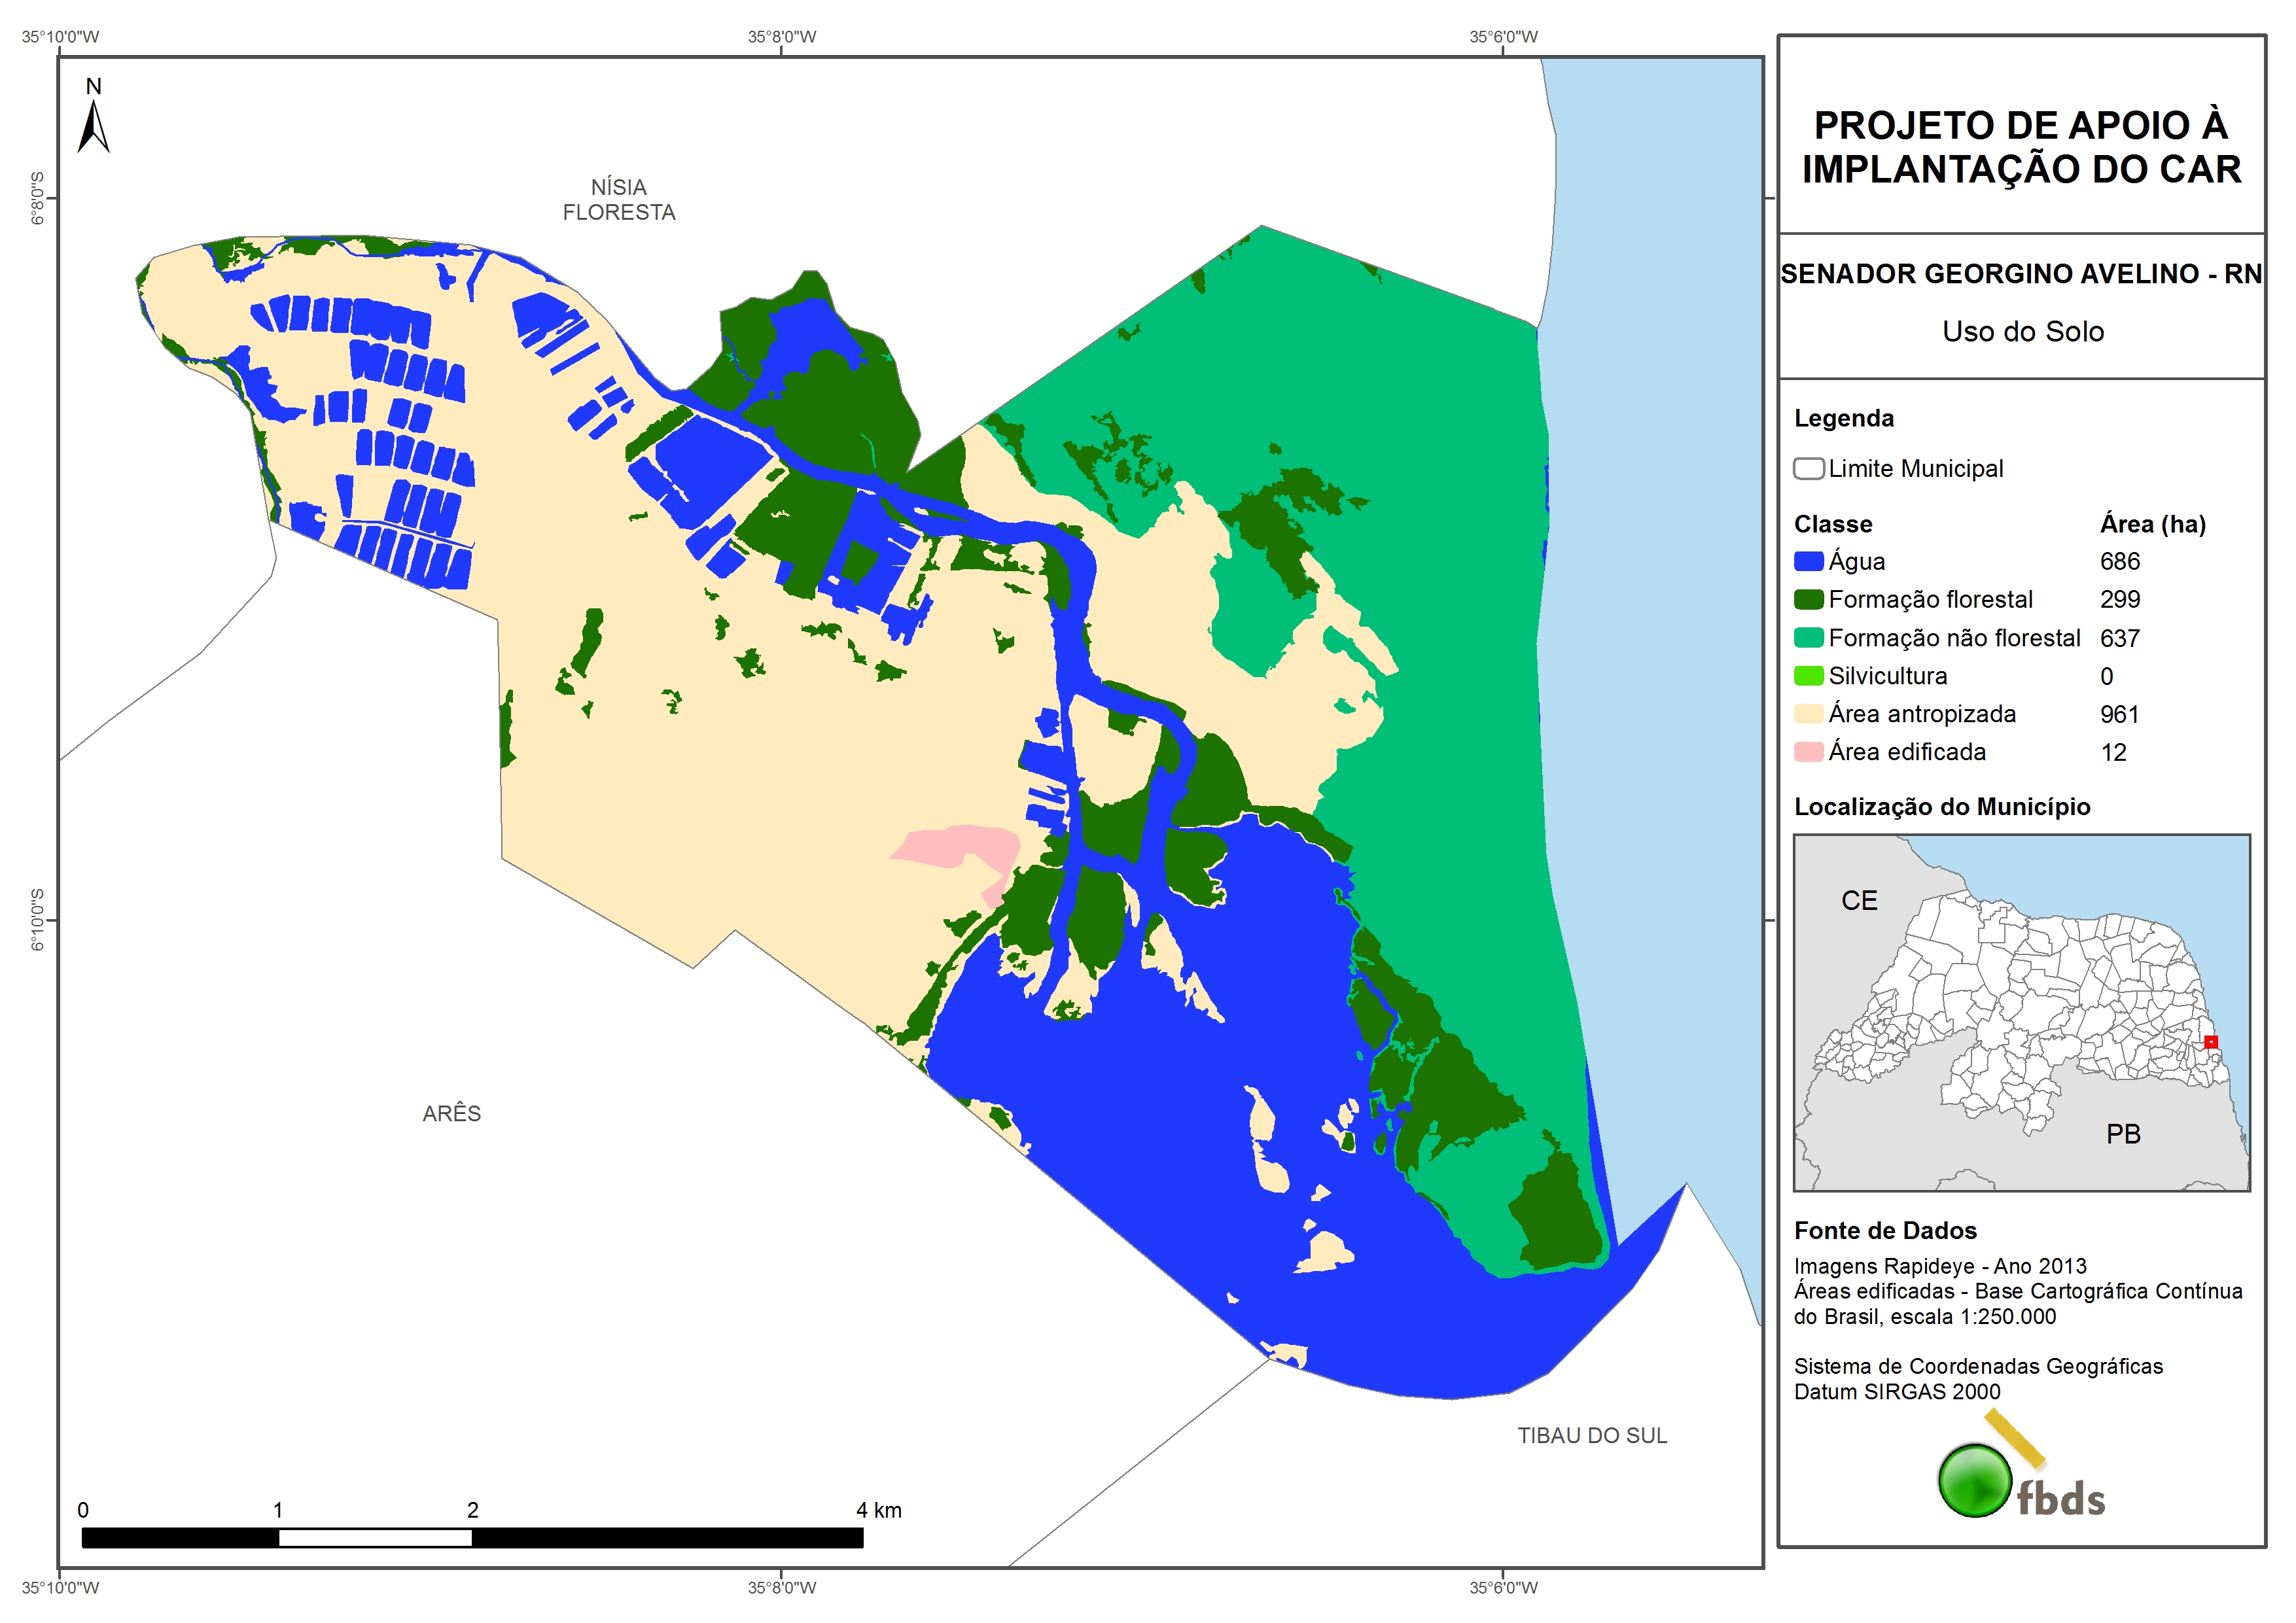2296x1623 pixels.
Task: Click the PB state label on inset map
Action: [x=2123, y=1134]
